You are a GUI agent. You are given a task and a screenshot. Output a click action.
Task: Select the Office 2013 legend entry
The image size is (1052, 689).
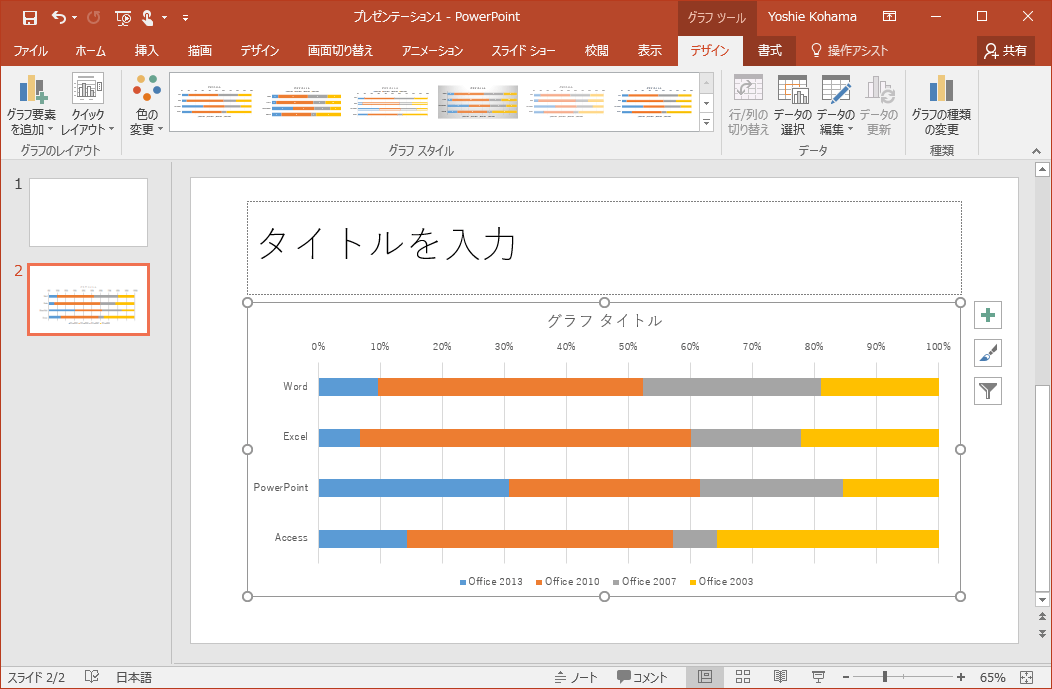(x=490, y=582)
